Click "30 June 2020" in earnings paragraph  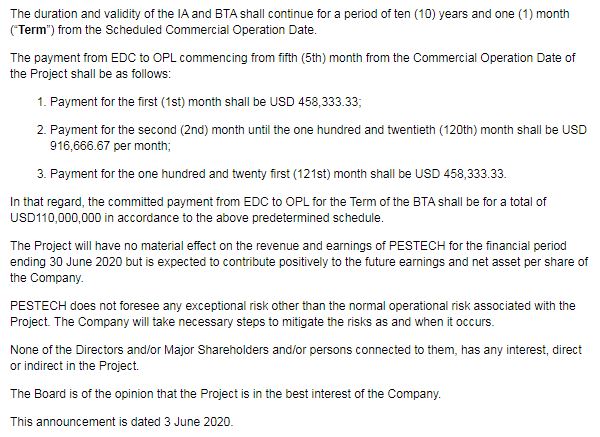click(86, 262)
